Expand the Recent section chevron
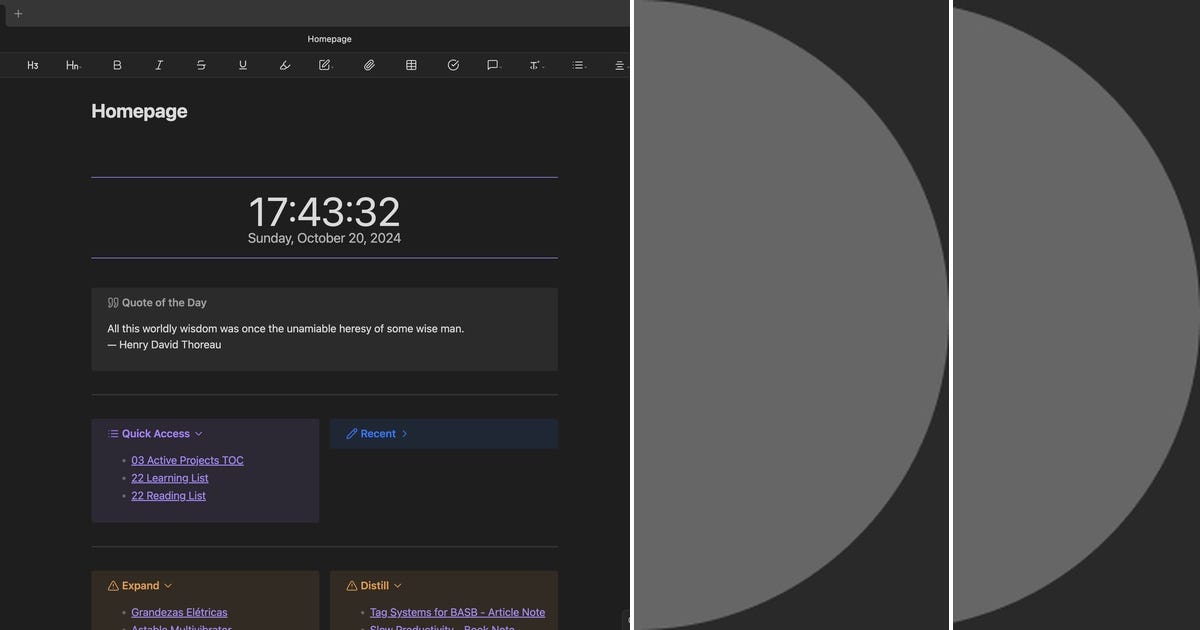 coord(405,433)
